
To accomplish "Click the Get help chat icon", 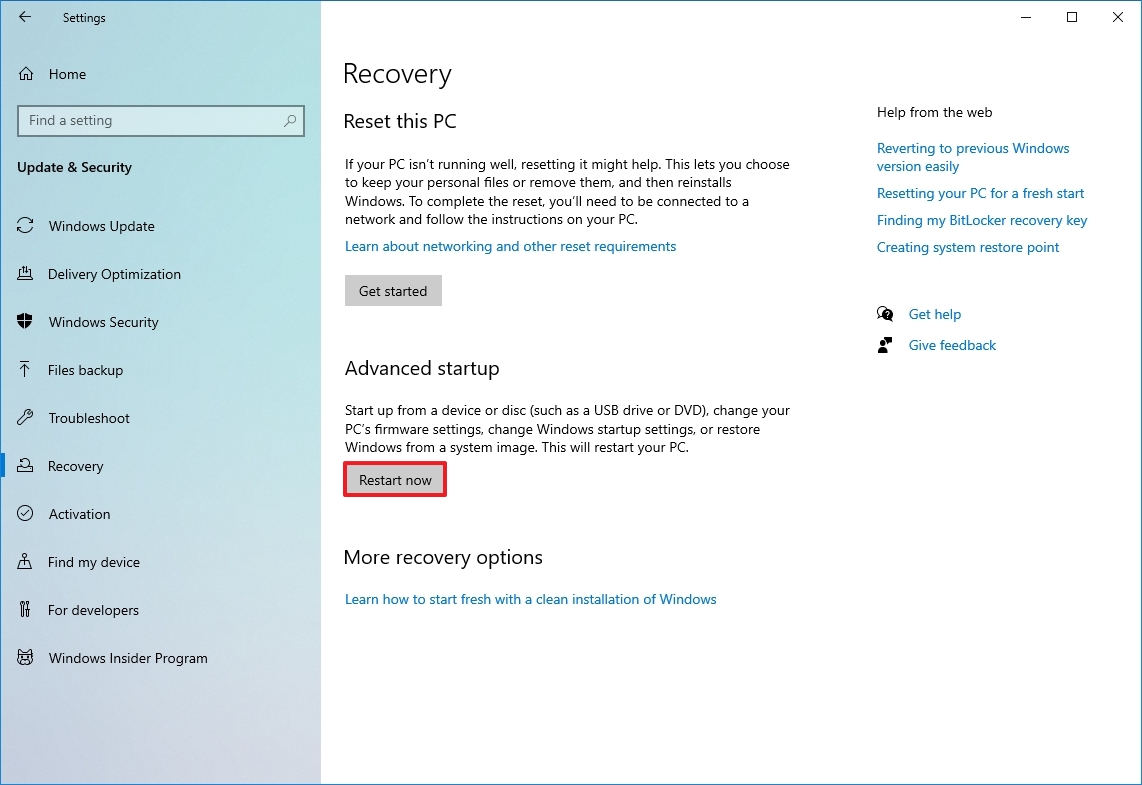I will [885, 314].
